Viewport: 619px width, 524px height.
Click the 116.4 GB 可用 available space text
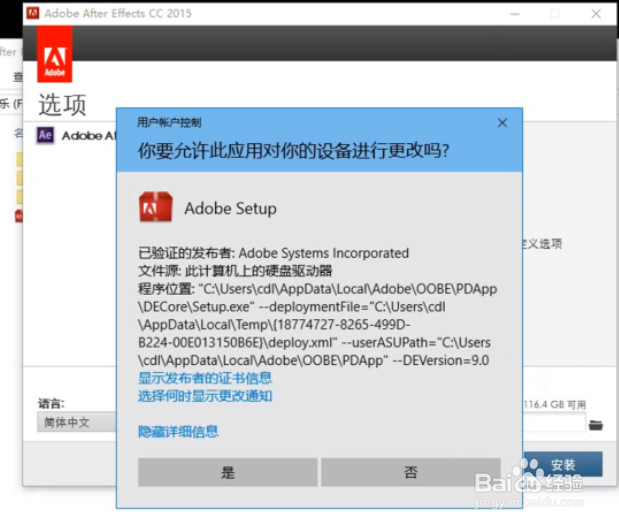[x=554, y=405]
